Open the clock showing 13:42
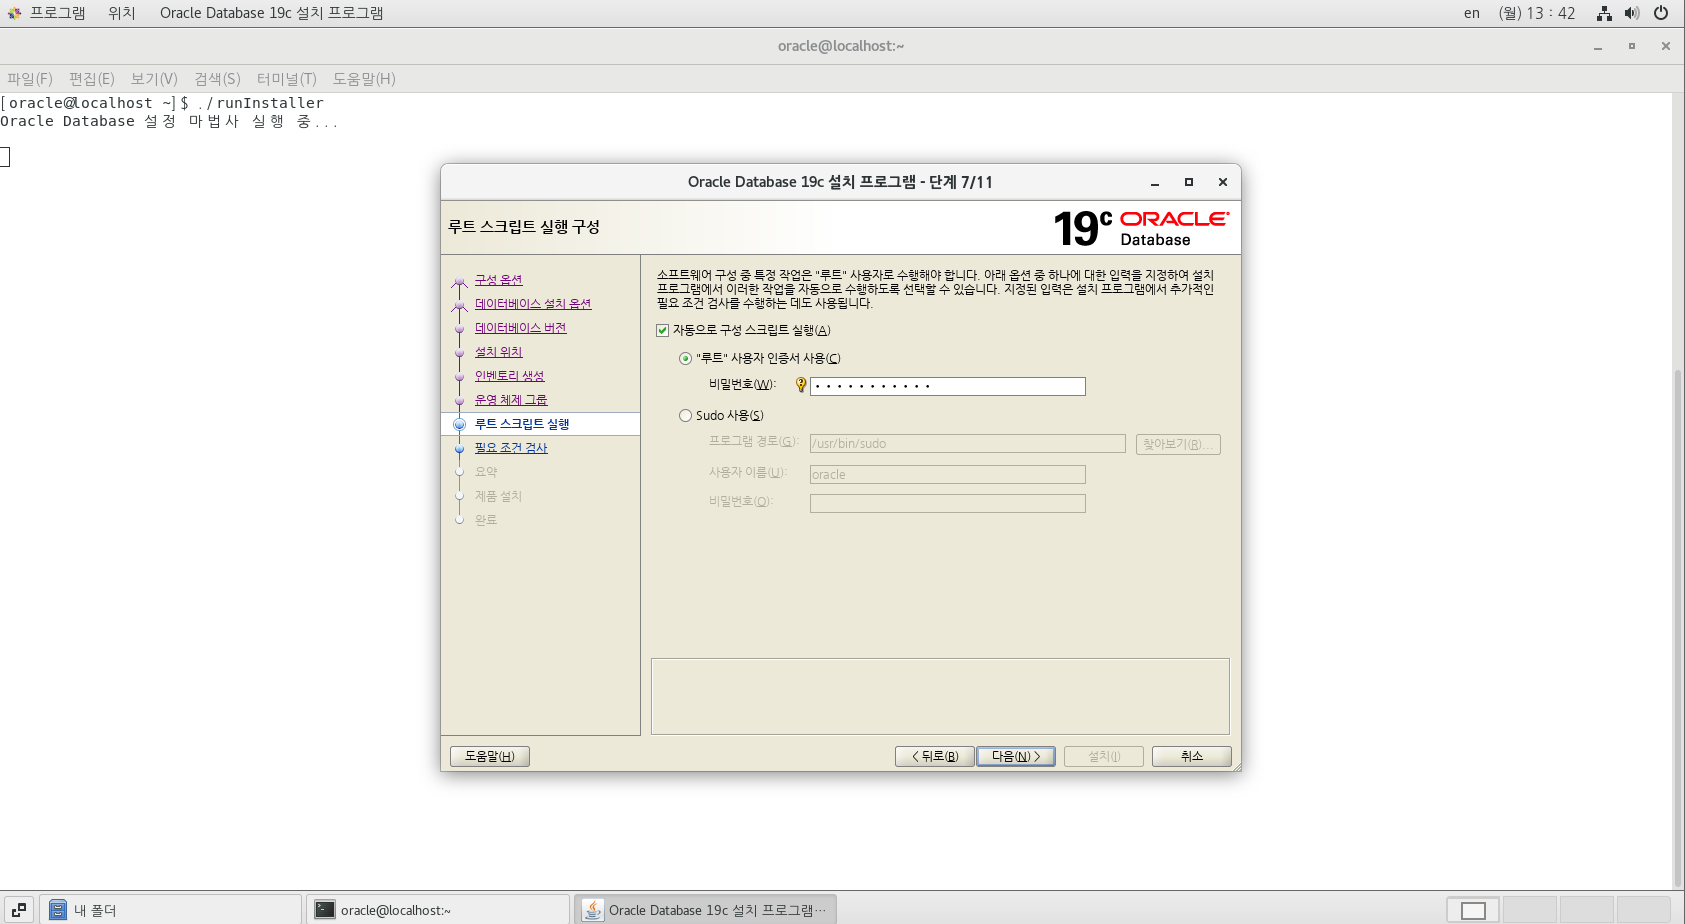 (1537, 13)
